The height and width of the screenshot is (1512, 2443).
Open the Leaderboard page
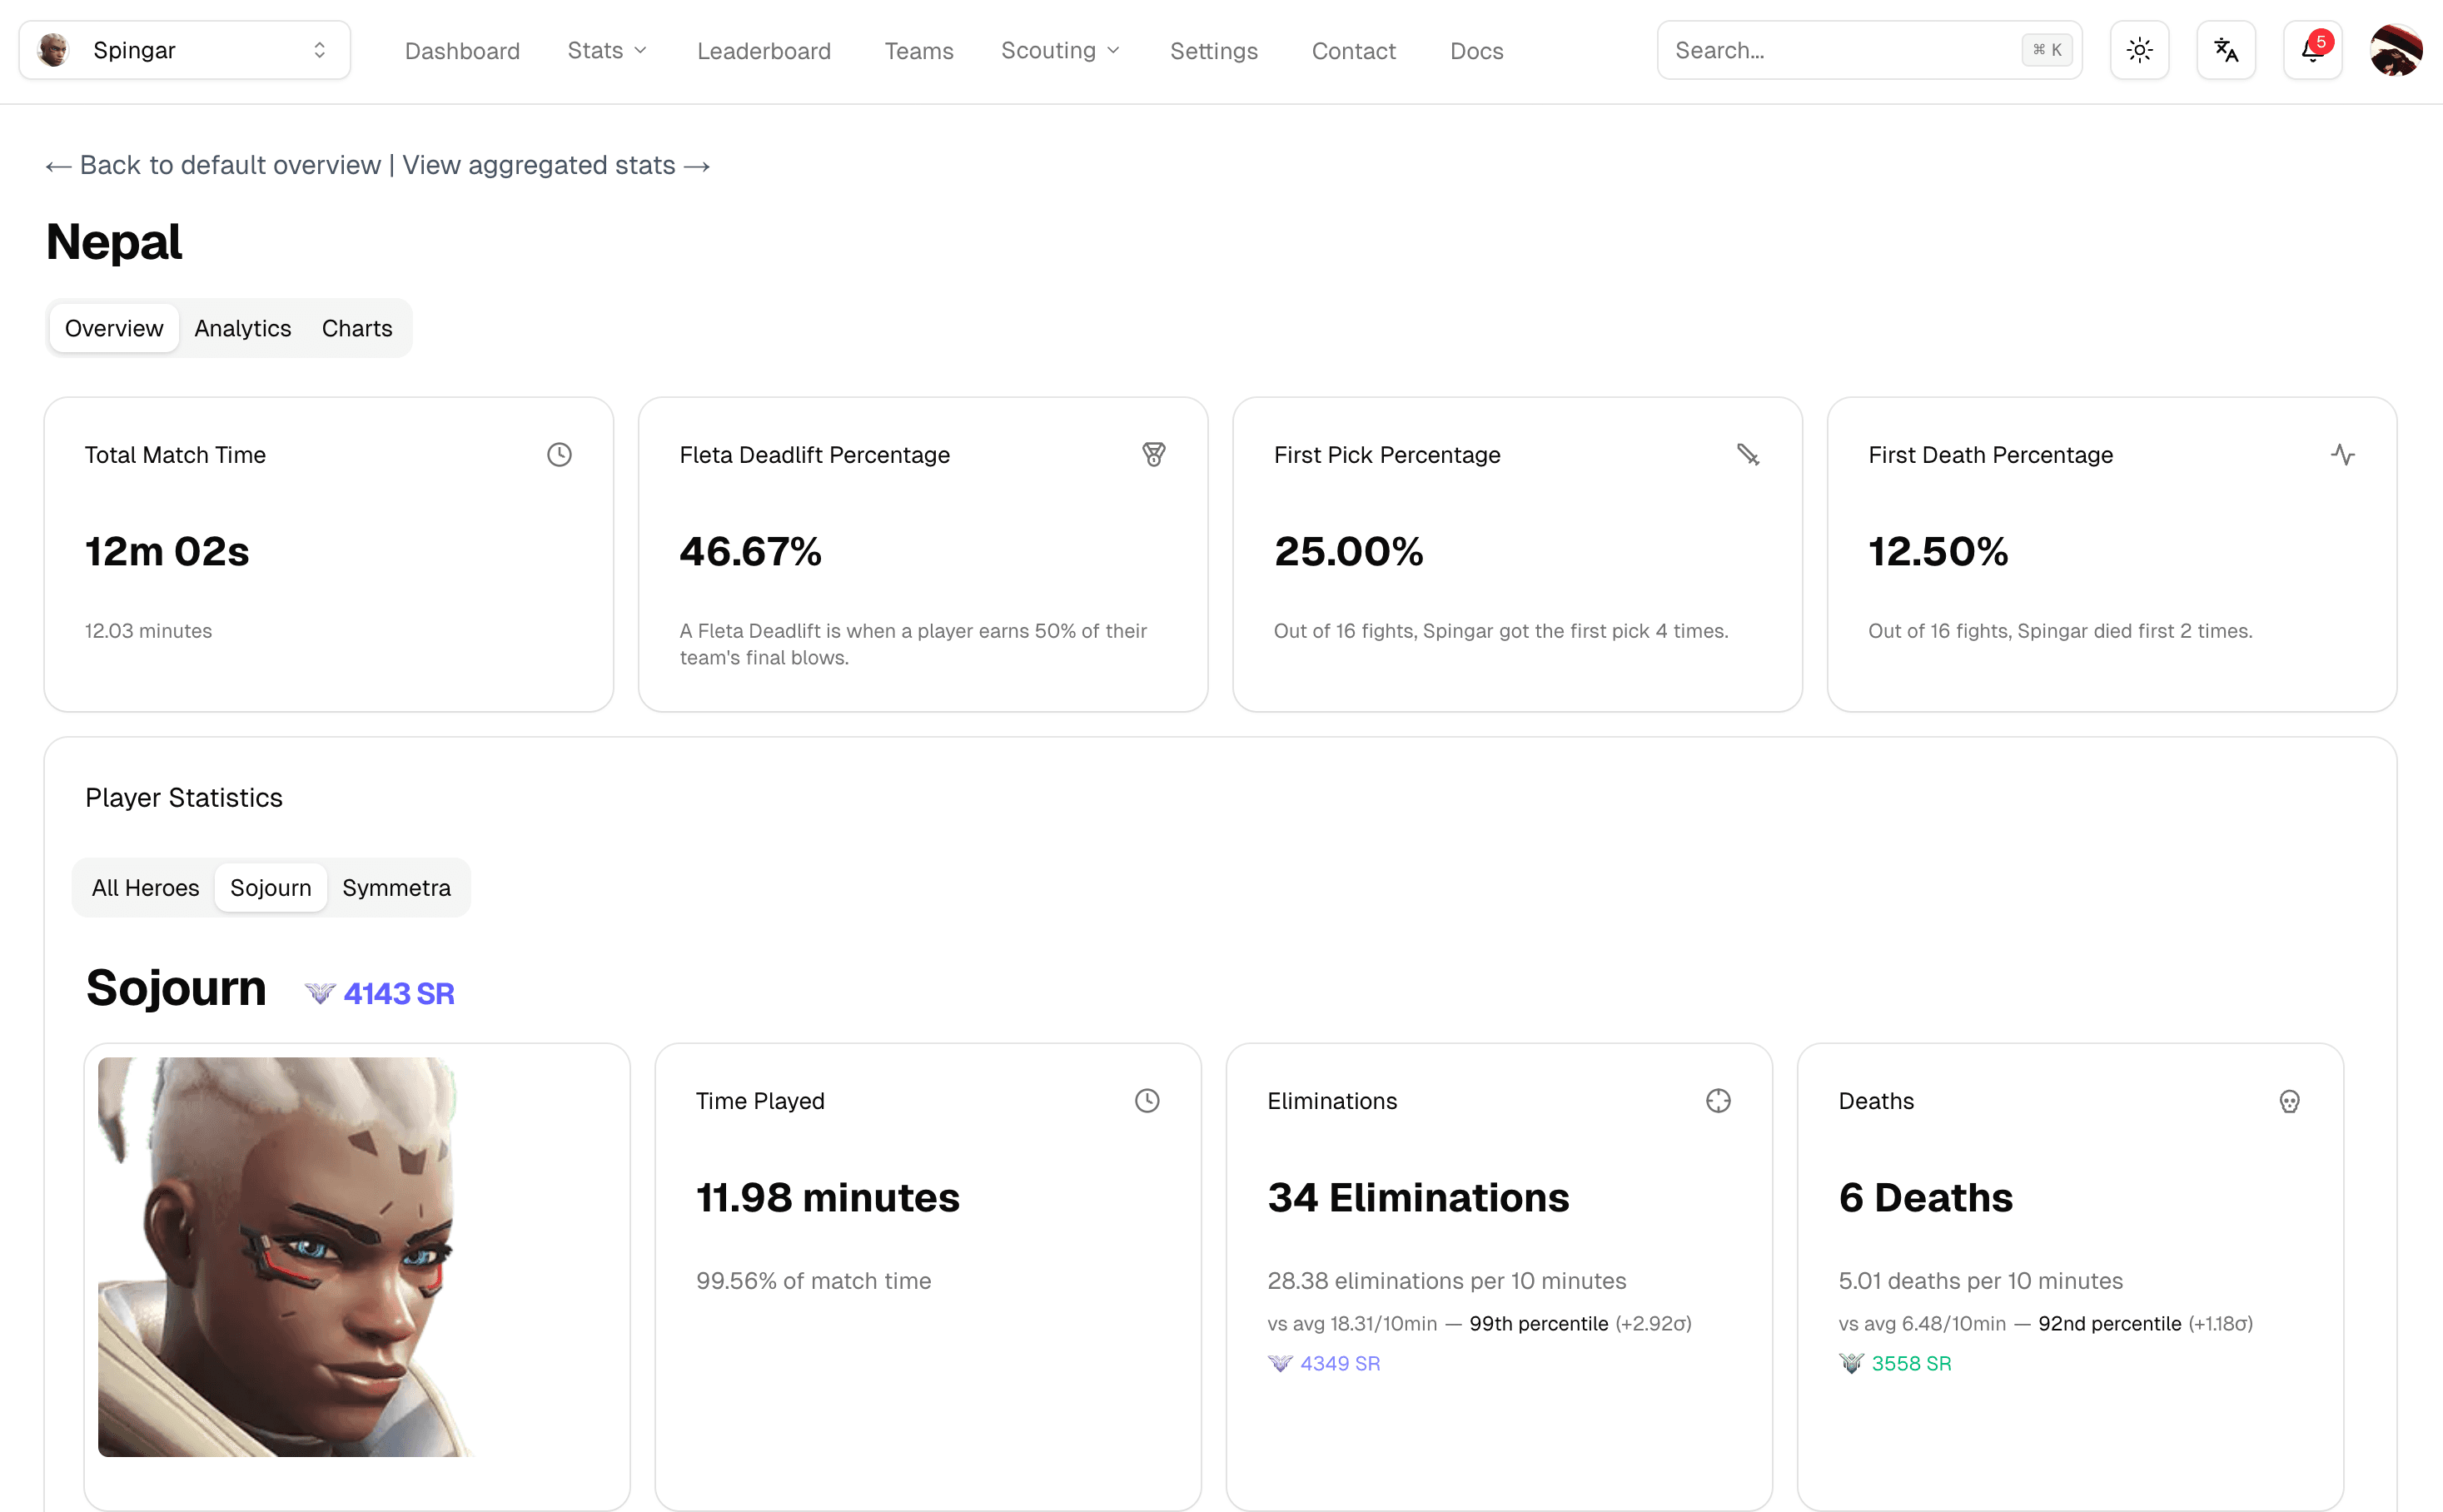coord(764,51)
